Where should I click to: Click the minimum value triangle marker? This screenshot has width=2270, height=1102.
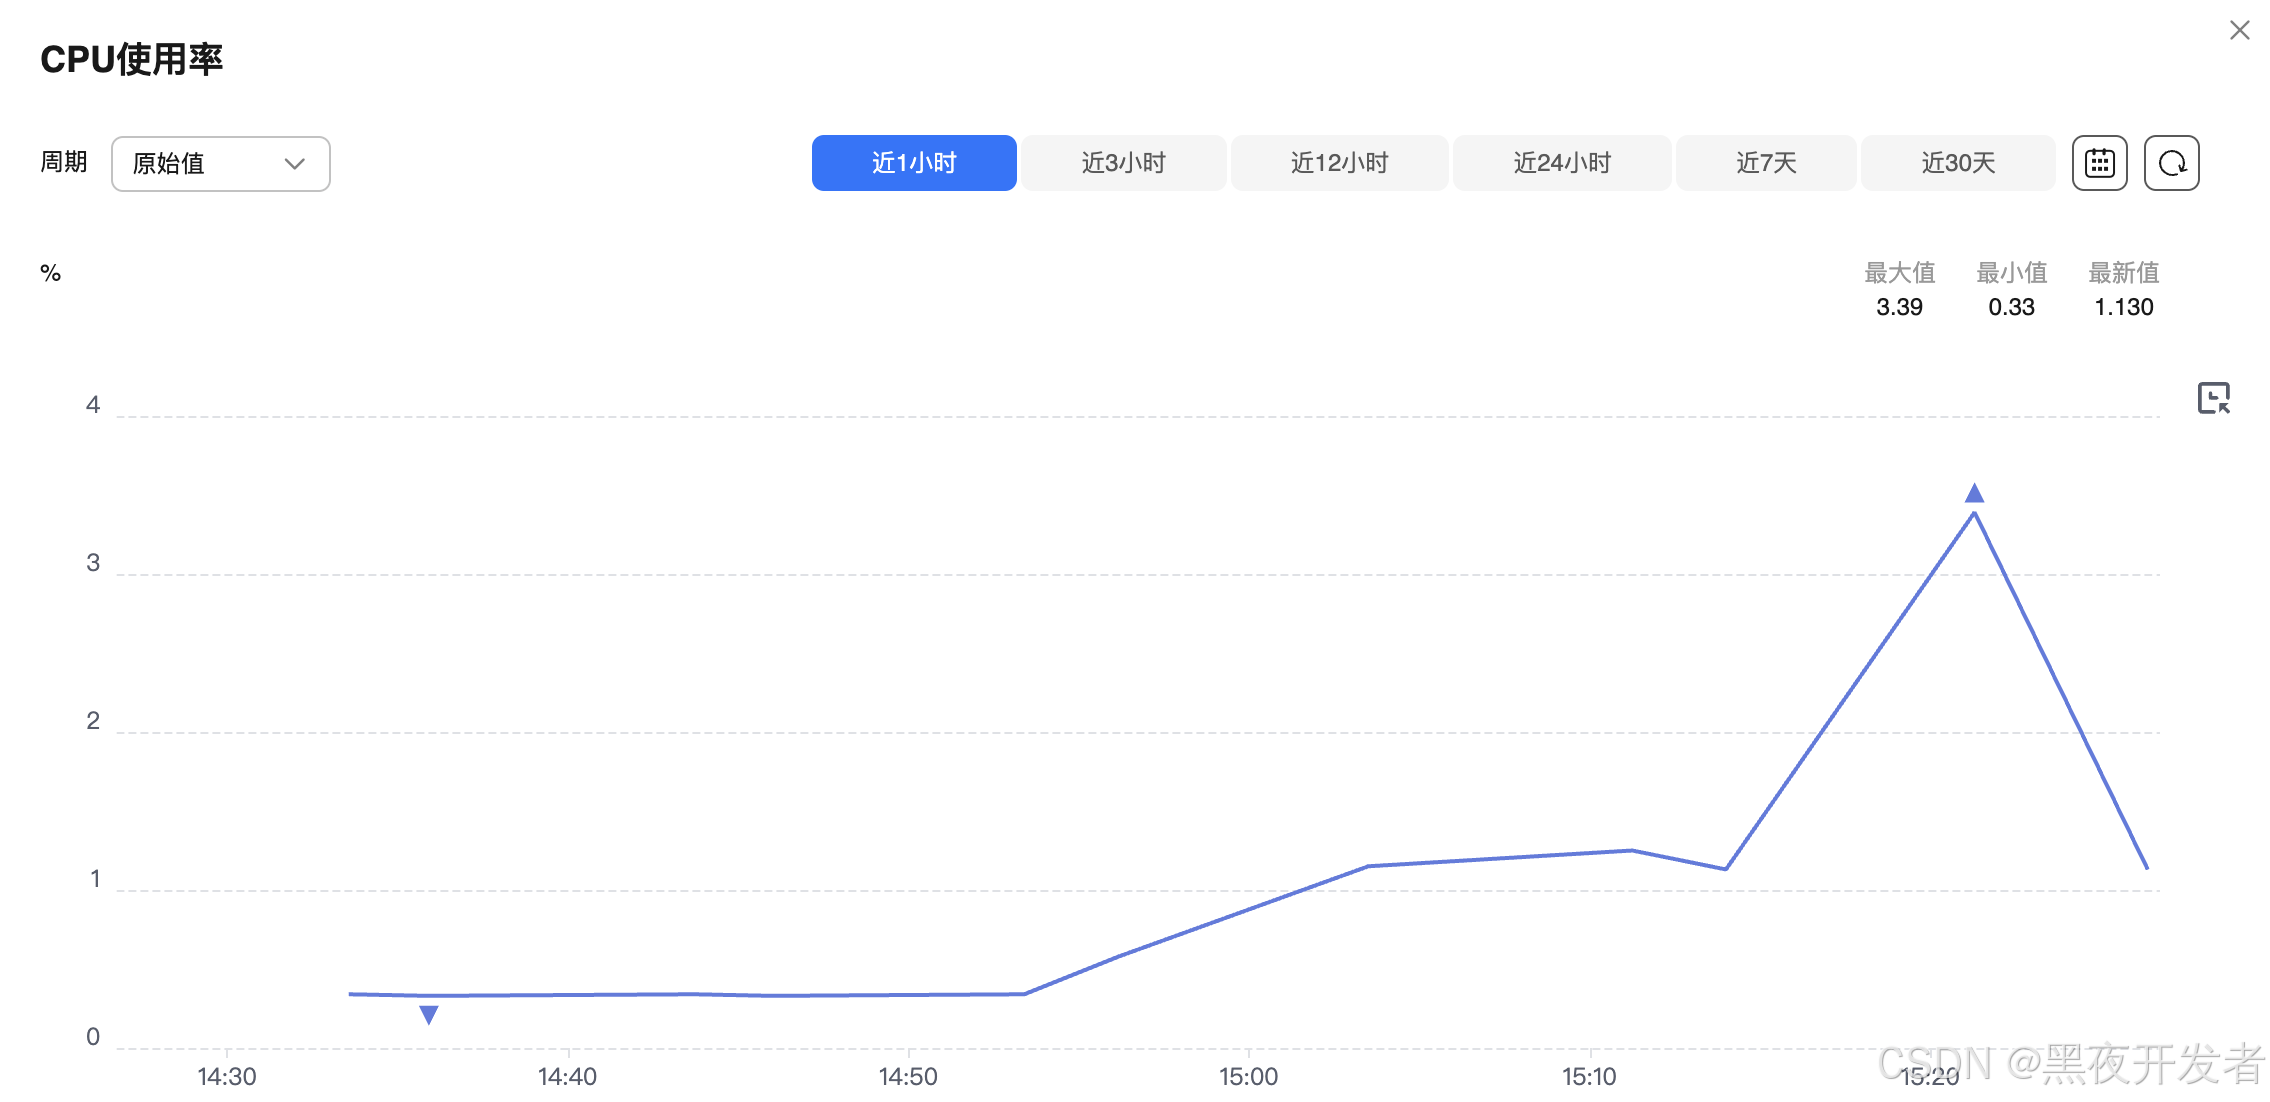click(x=429, y=1015)
